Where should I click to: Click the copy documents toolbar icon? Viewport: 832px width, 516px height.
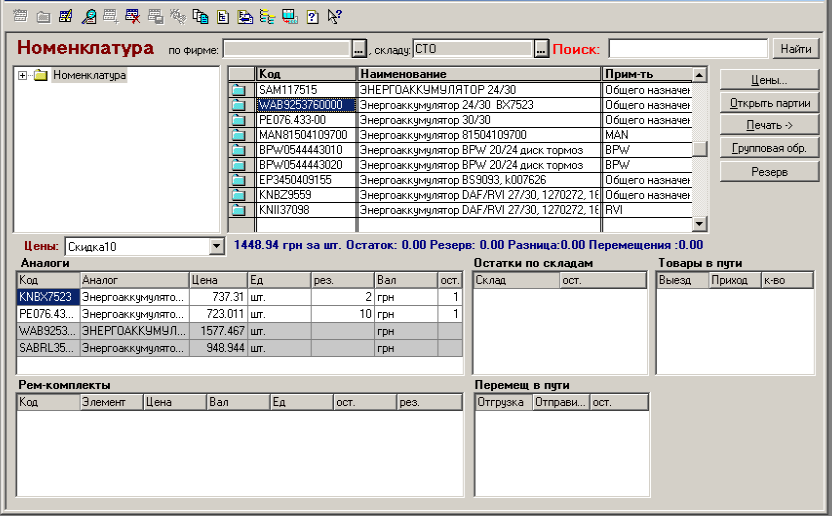199,16
